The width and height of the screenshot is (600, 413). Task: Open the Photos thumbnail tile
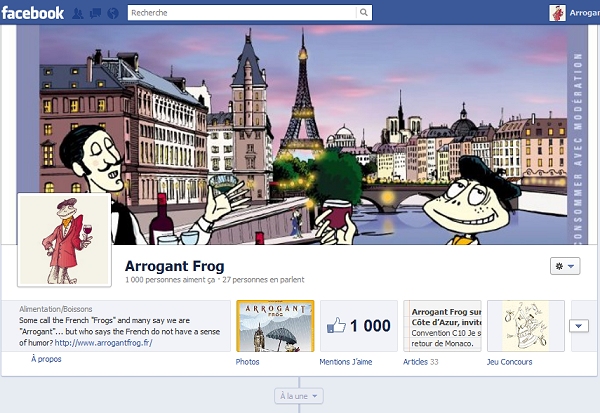[x=275, y=326]
